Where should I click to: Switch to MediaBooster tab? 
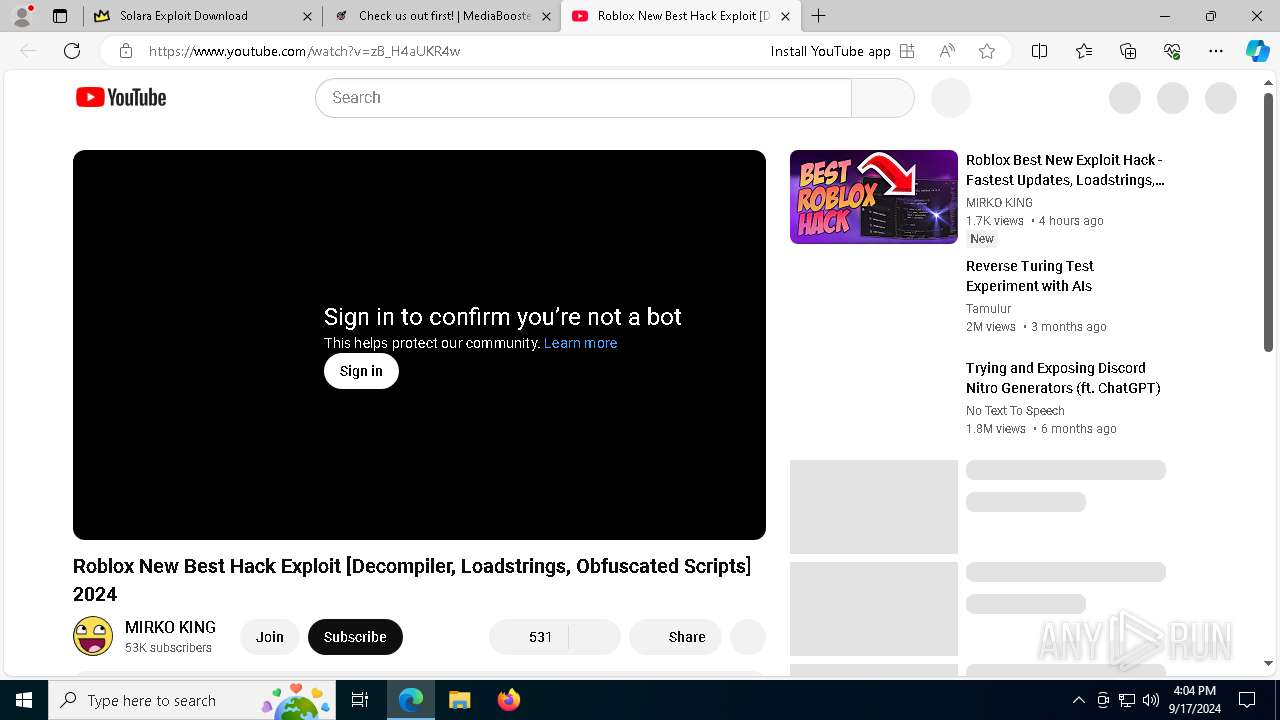point(442,16)
